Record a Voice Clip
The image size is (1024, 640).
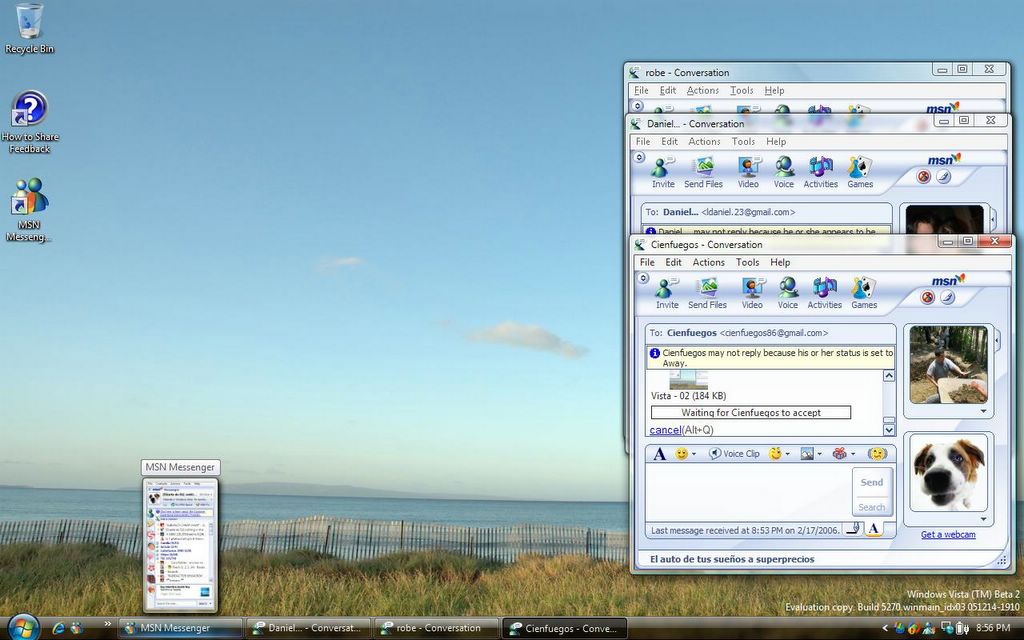click(x=734, y=453)
